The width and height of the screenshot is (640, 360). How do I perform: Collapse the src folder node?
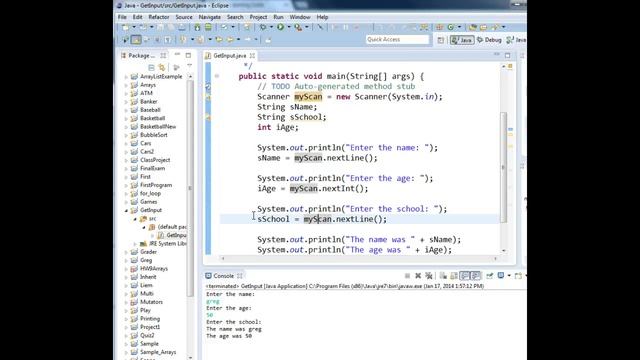coord(135,219)
